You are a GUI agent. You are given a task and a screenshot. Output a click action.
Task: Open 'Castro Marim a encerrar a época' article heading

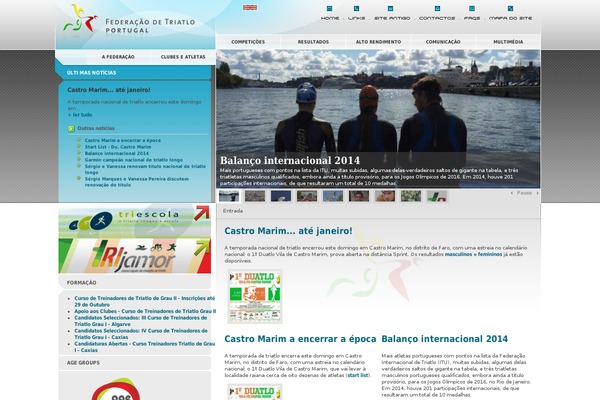[300, 339]
